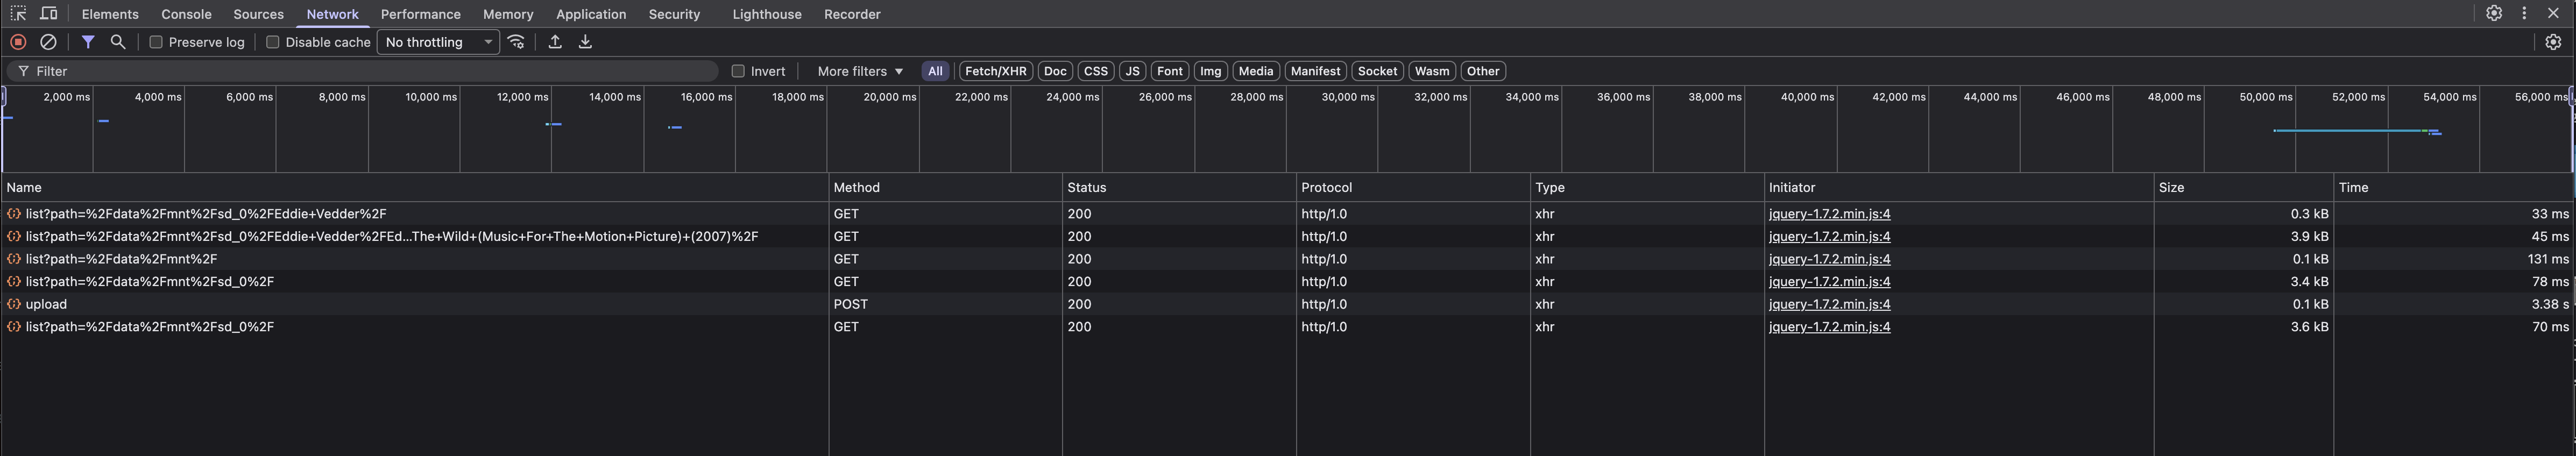
Task: Clear the network log
Action: pos(48,42)
